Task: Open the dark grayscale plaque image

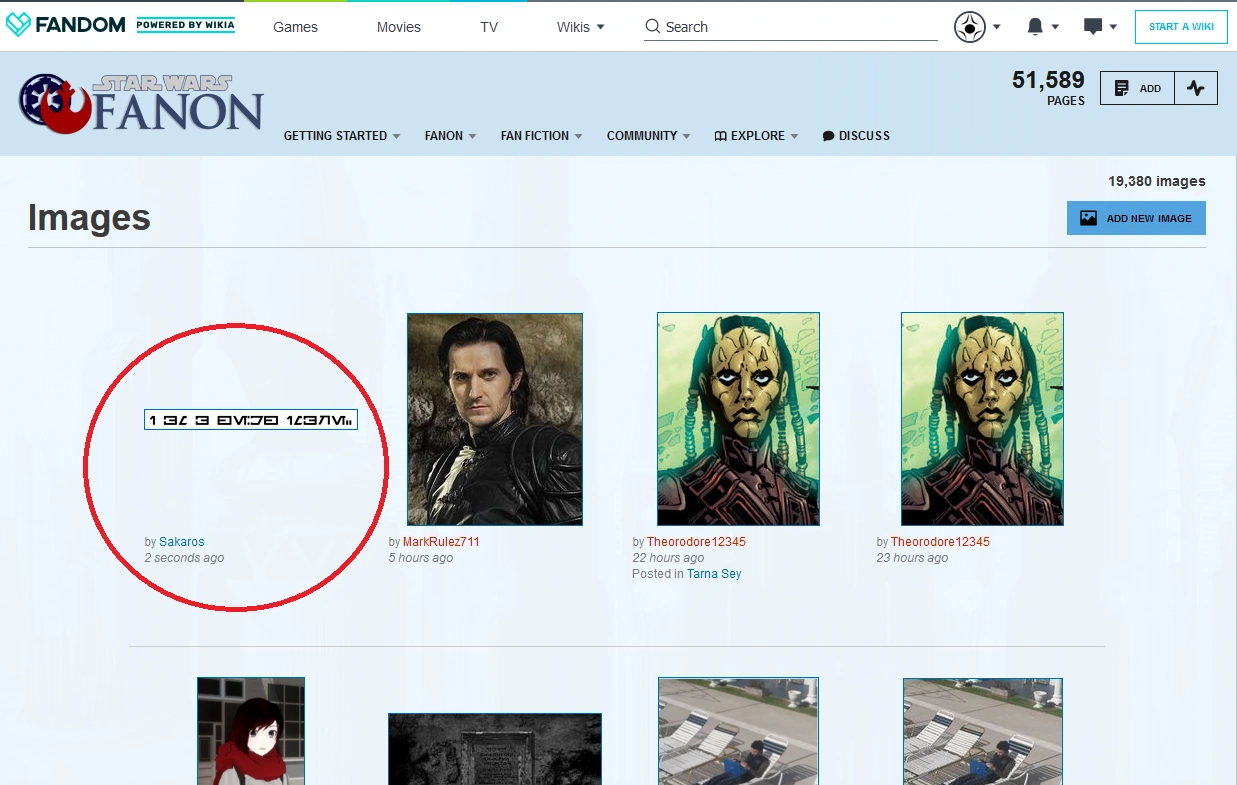Action: point(495,749)
